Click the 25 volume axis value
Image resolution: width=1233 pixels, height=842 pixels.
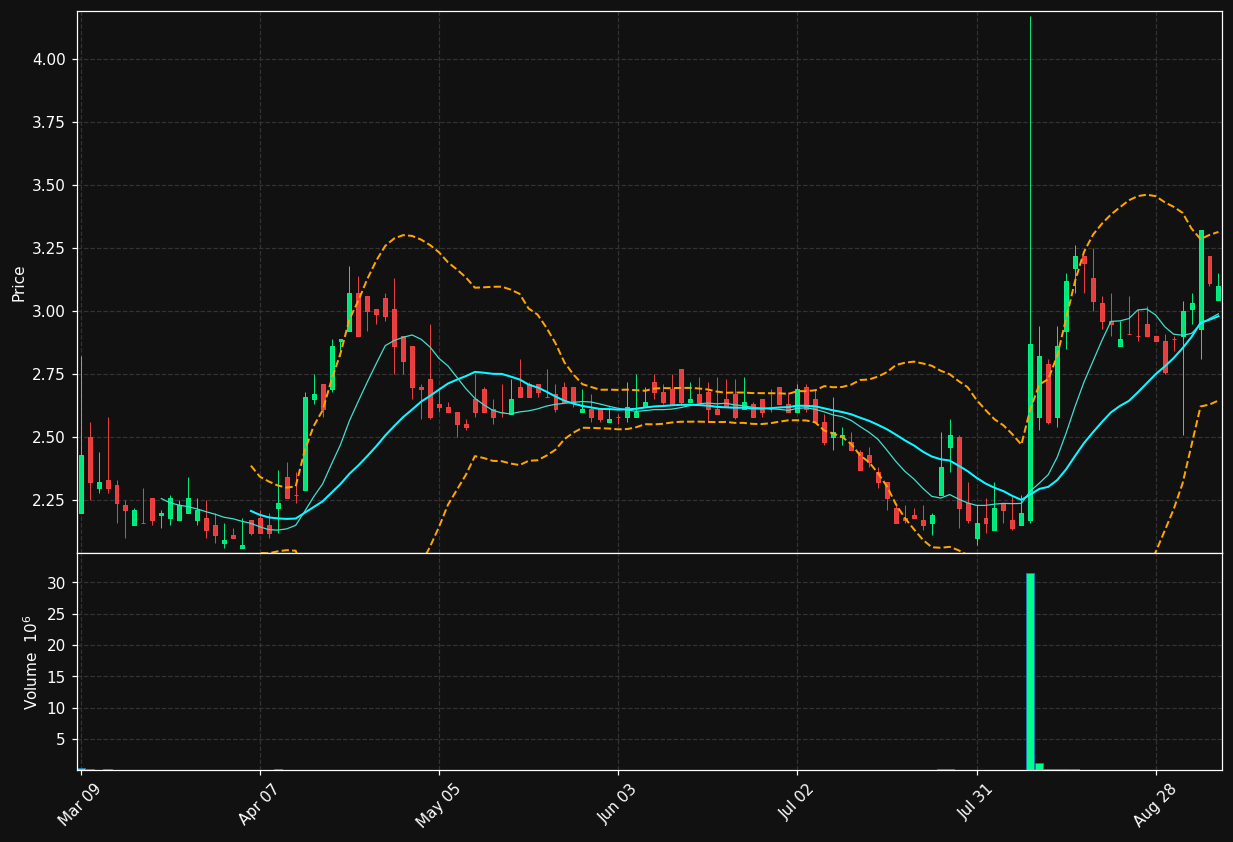[57, 615]
